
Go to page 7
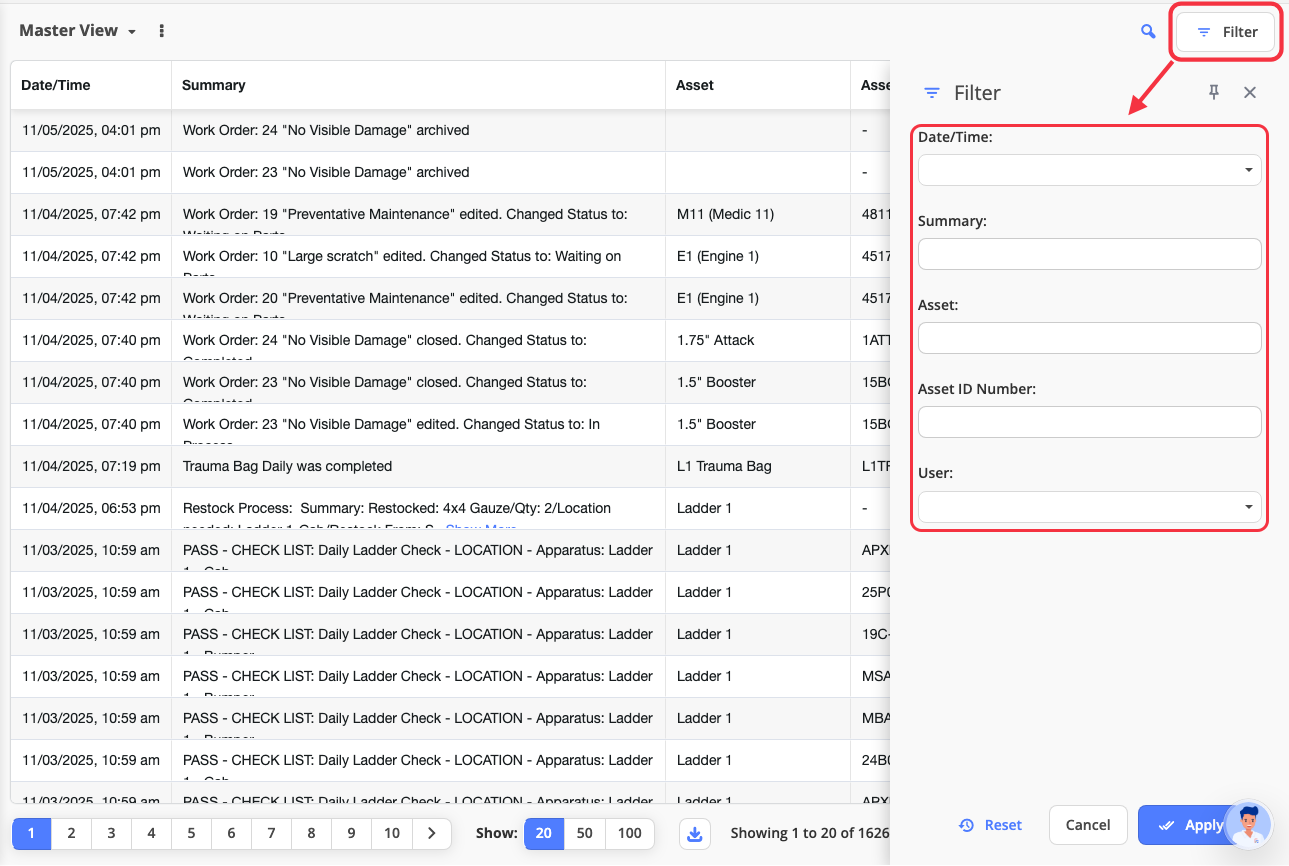[271, 833]
